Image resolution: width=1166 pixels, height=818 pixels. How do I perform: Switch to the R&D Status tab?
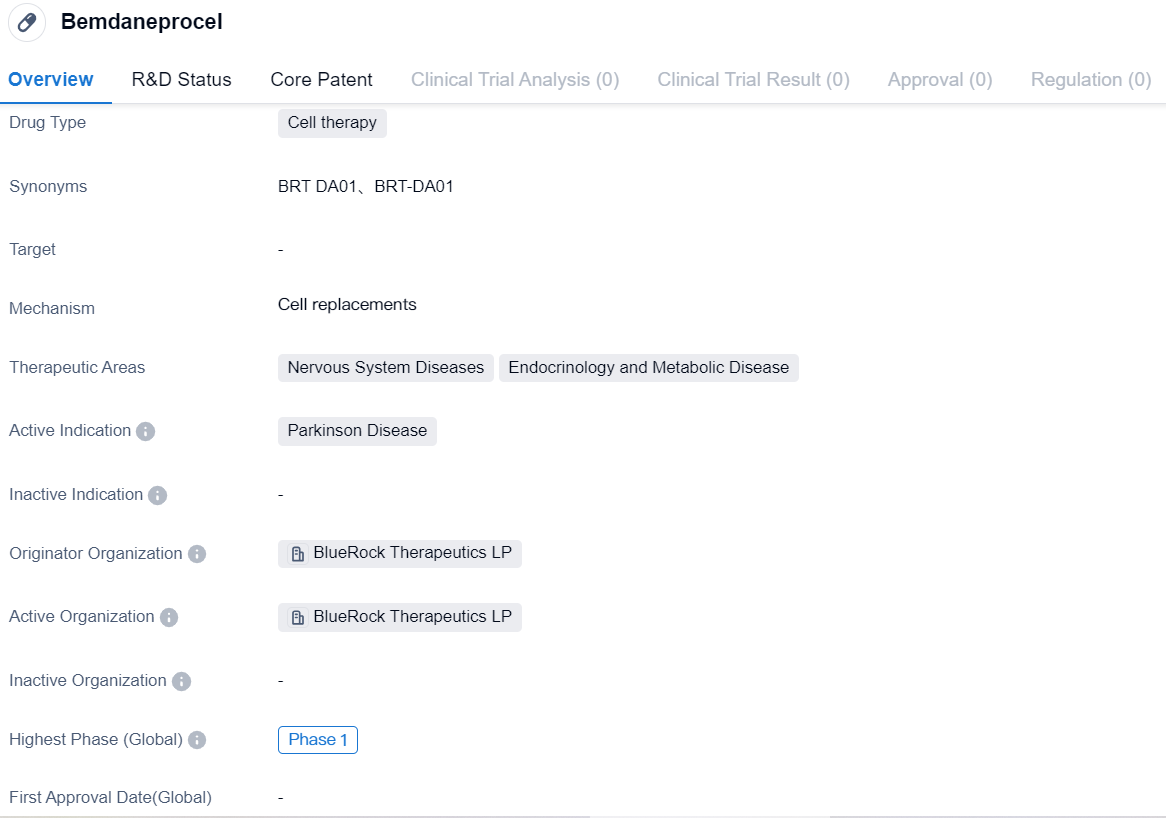click(181, 80)
